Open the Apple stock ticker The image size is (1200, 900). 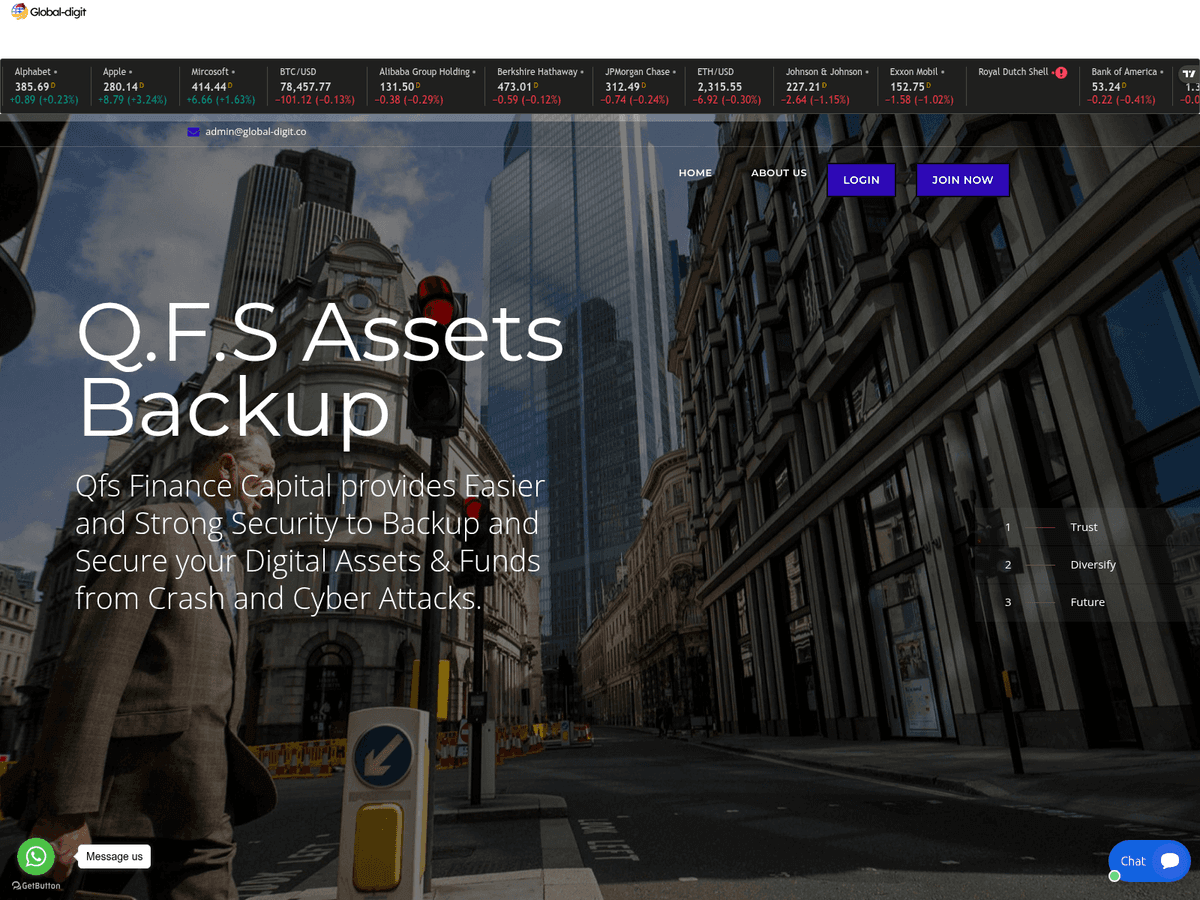coord(134,86)
